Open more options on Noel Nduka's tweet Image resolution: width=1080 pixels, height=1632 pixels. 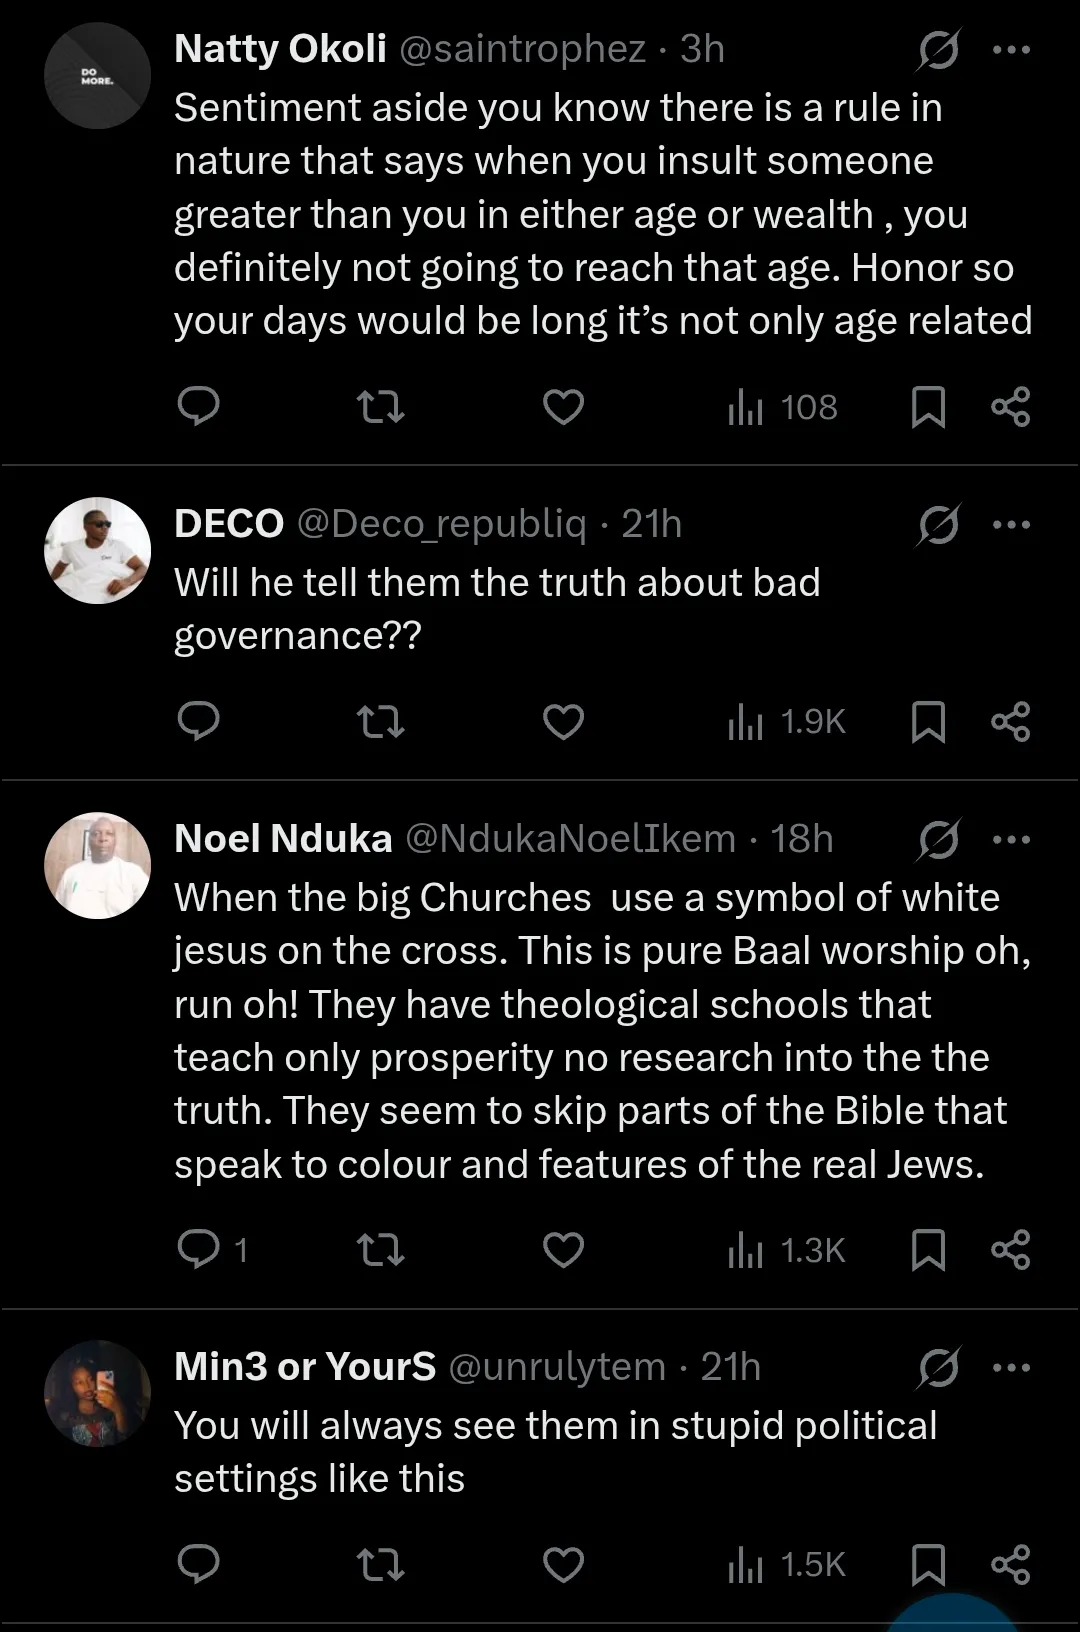click(x=1011, y=840)
